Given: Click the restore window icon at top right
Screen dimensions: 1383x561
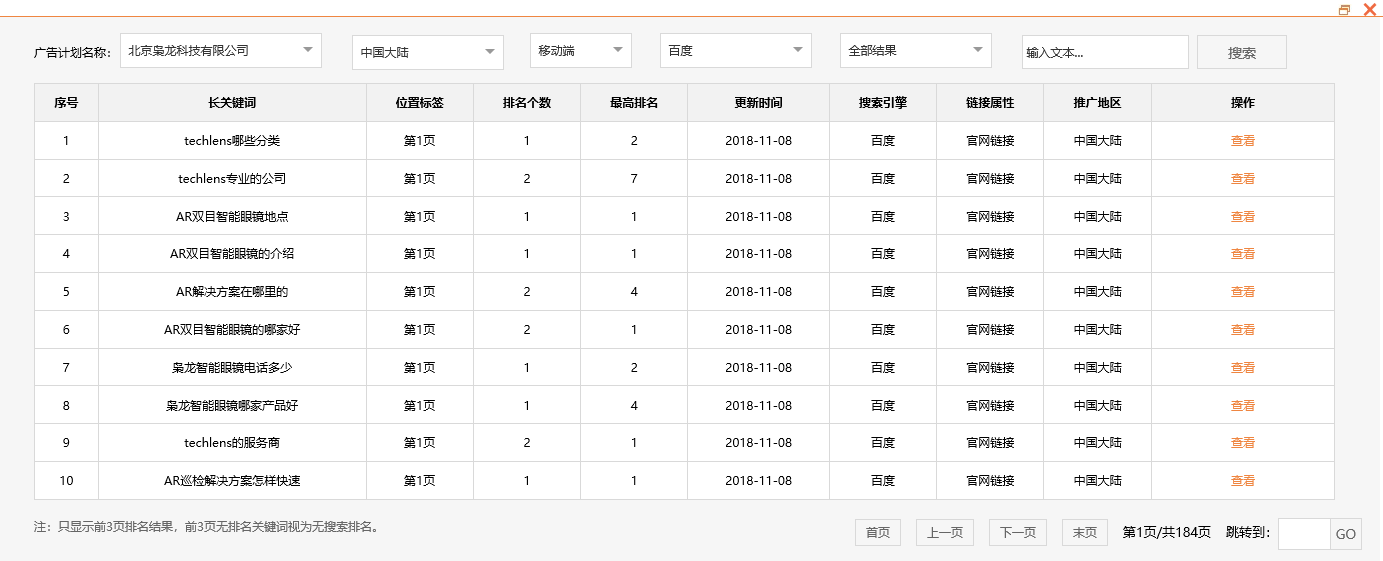Looking at the screenshot, I should tap(1345, 9).
